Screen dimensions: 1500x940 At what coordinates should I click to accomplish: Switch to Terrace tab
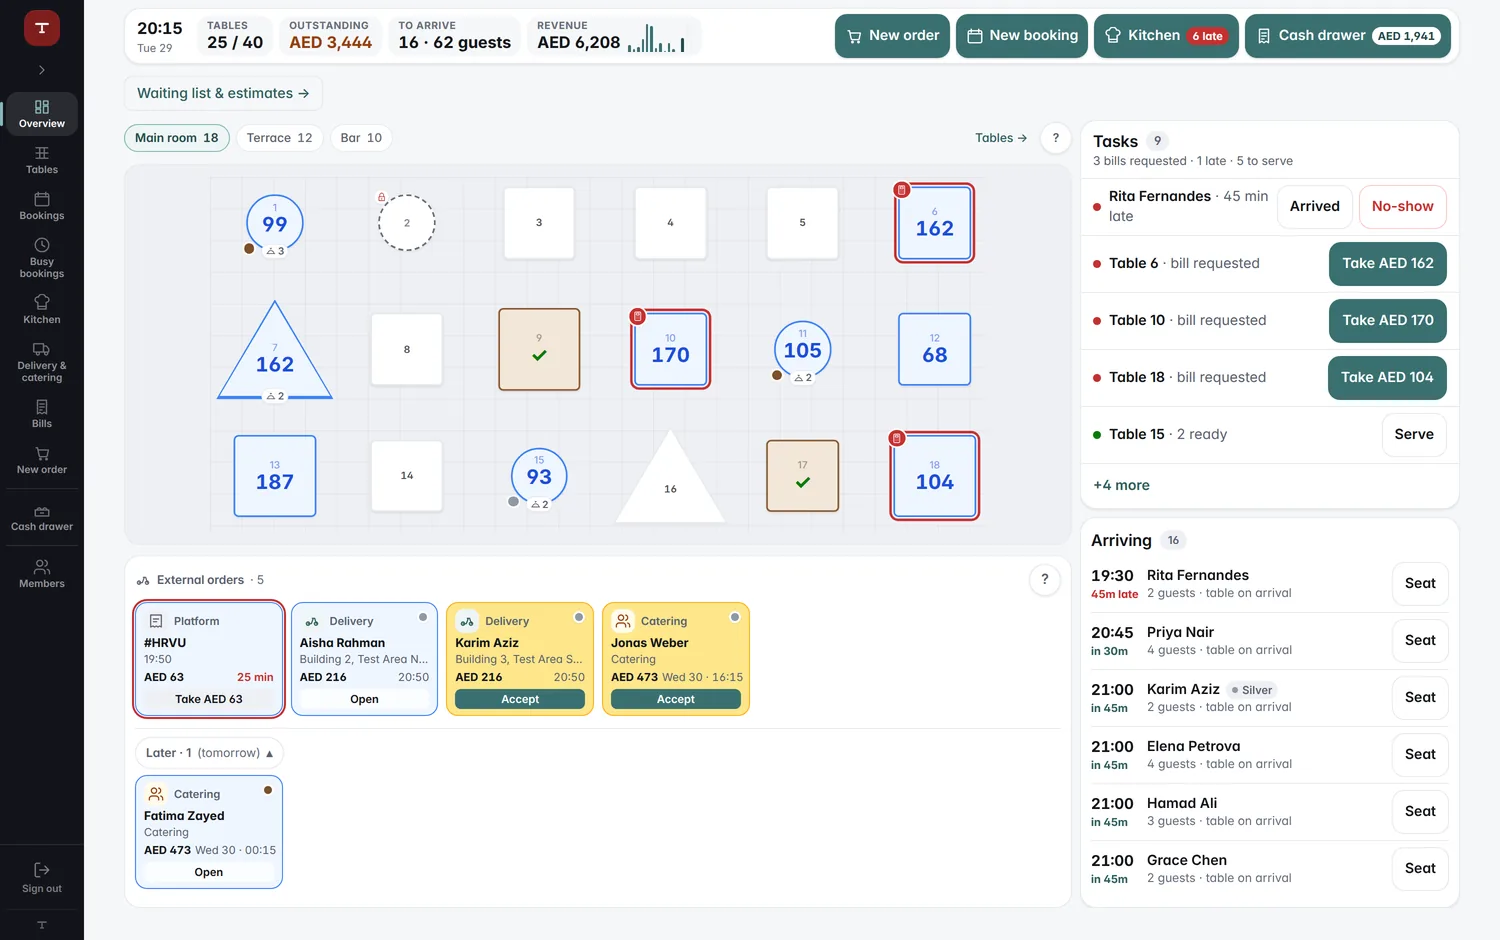pyautogui.click(x=279, y=138)
